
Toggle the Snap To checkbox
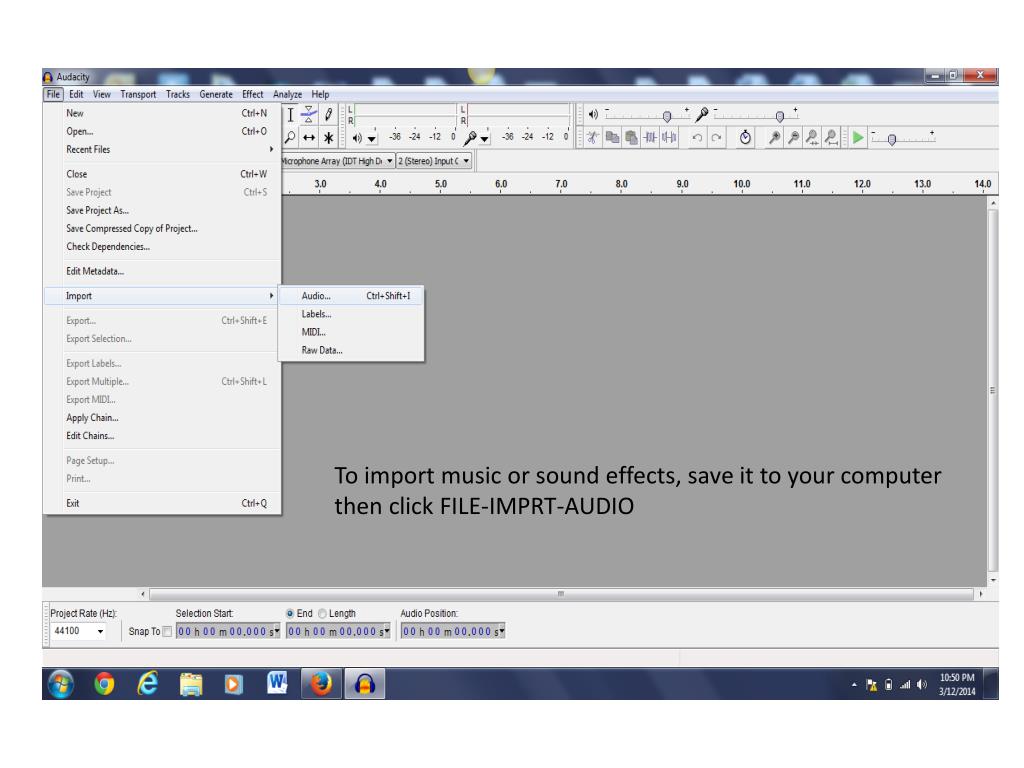point(167,632)
